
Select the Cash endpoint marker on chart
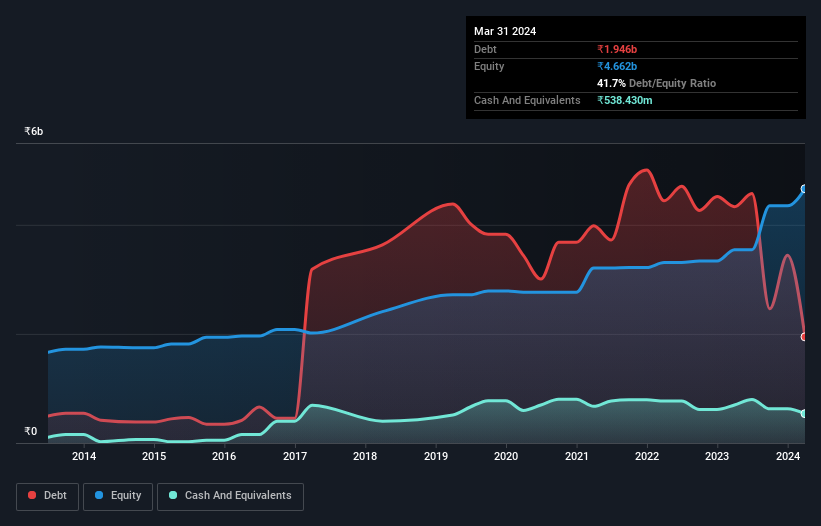point(804,414)
